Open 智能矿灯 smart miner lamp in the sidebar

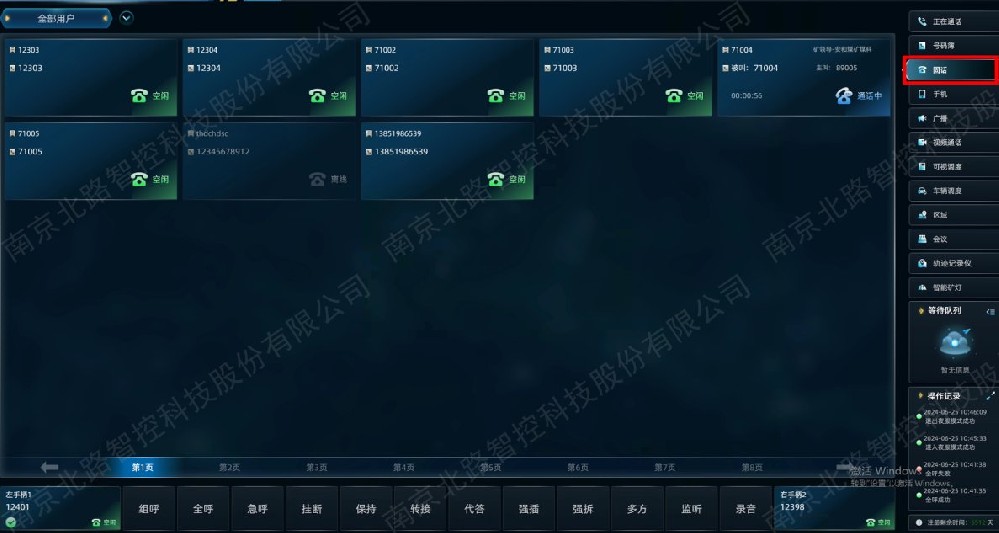coord(950,287)
